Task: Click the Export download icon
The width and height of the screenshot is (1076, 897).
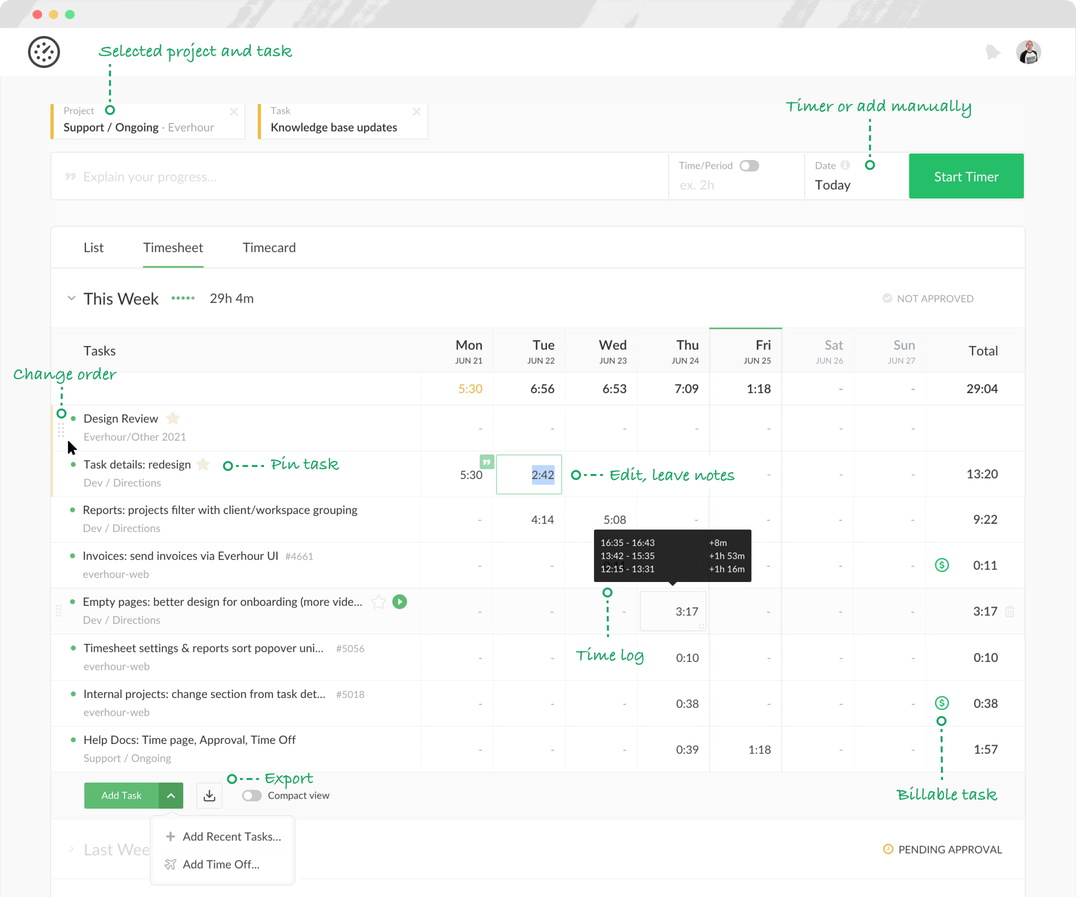Action: [x=209, y=795]
